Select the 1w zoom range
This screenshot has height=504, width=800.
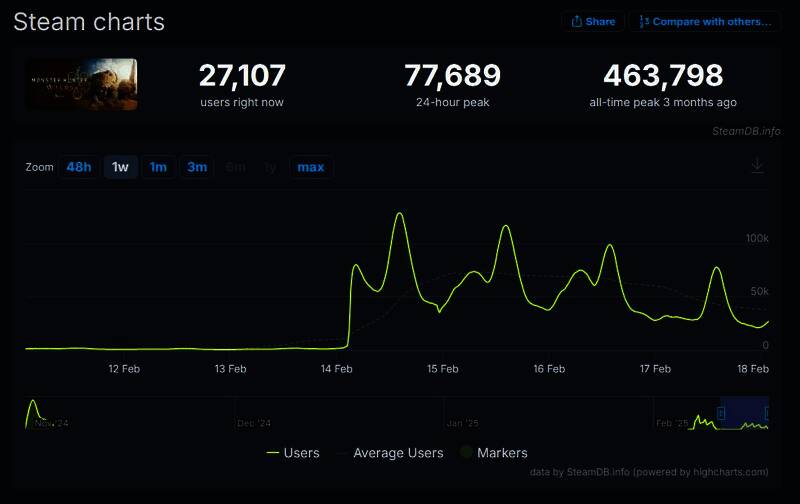(120, 167)
